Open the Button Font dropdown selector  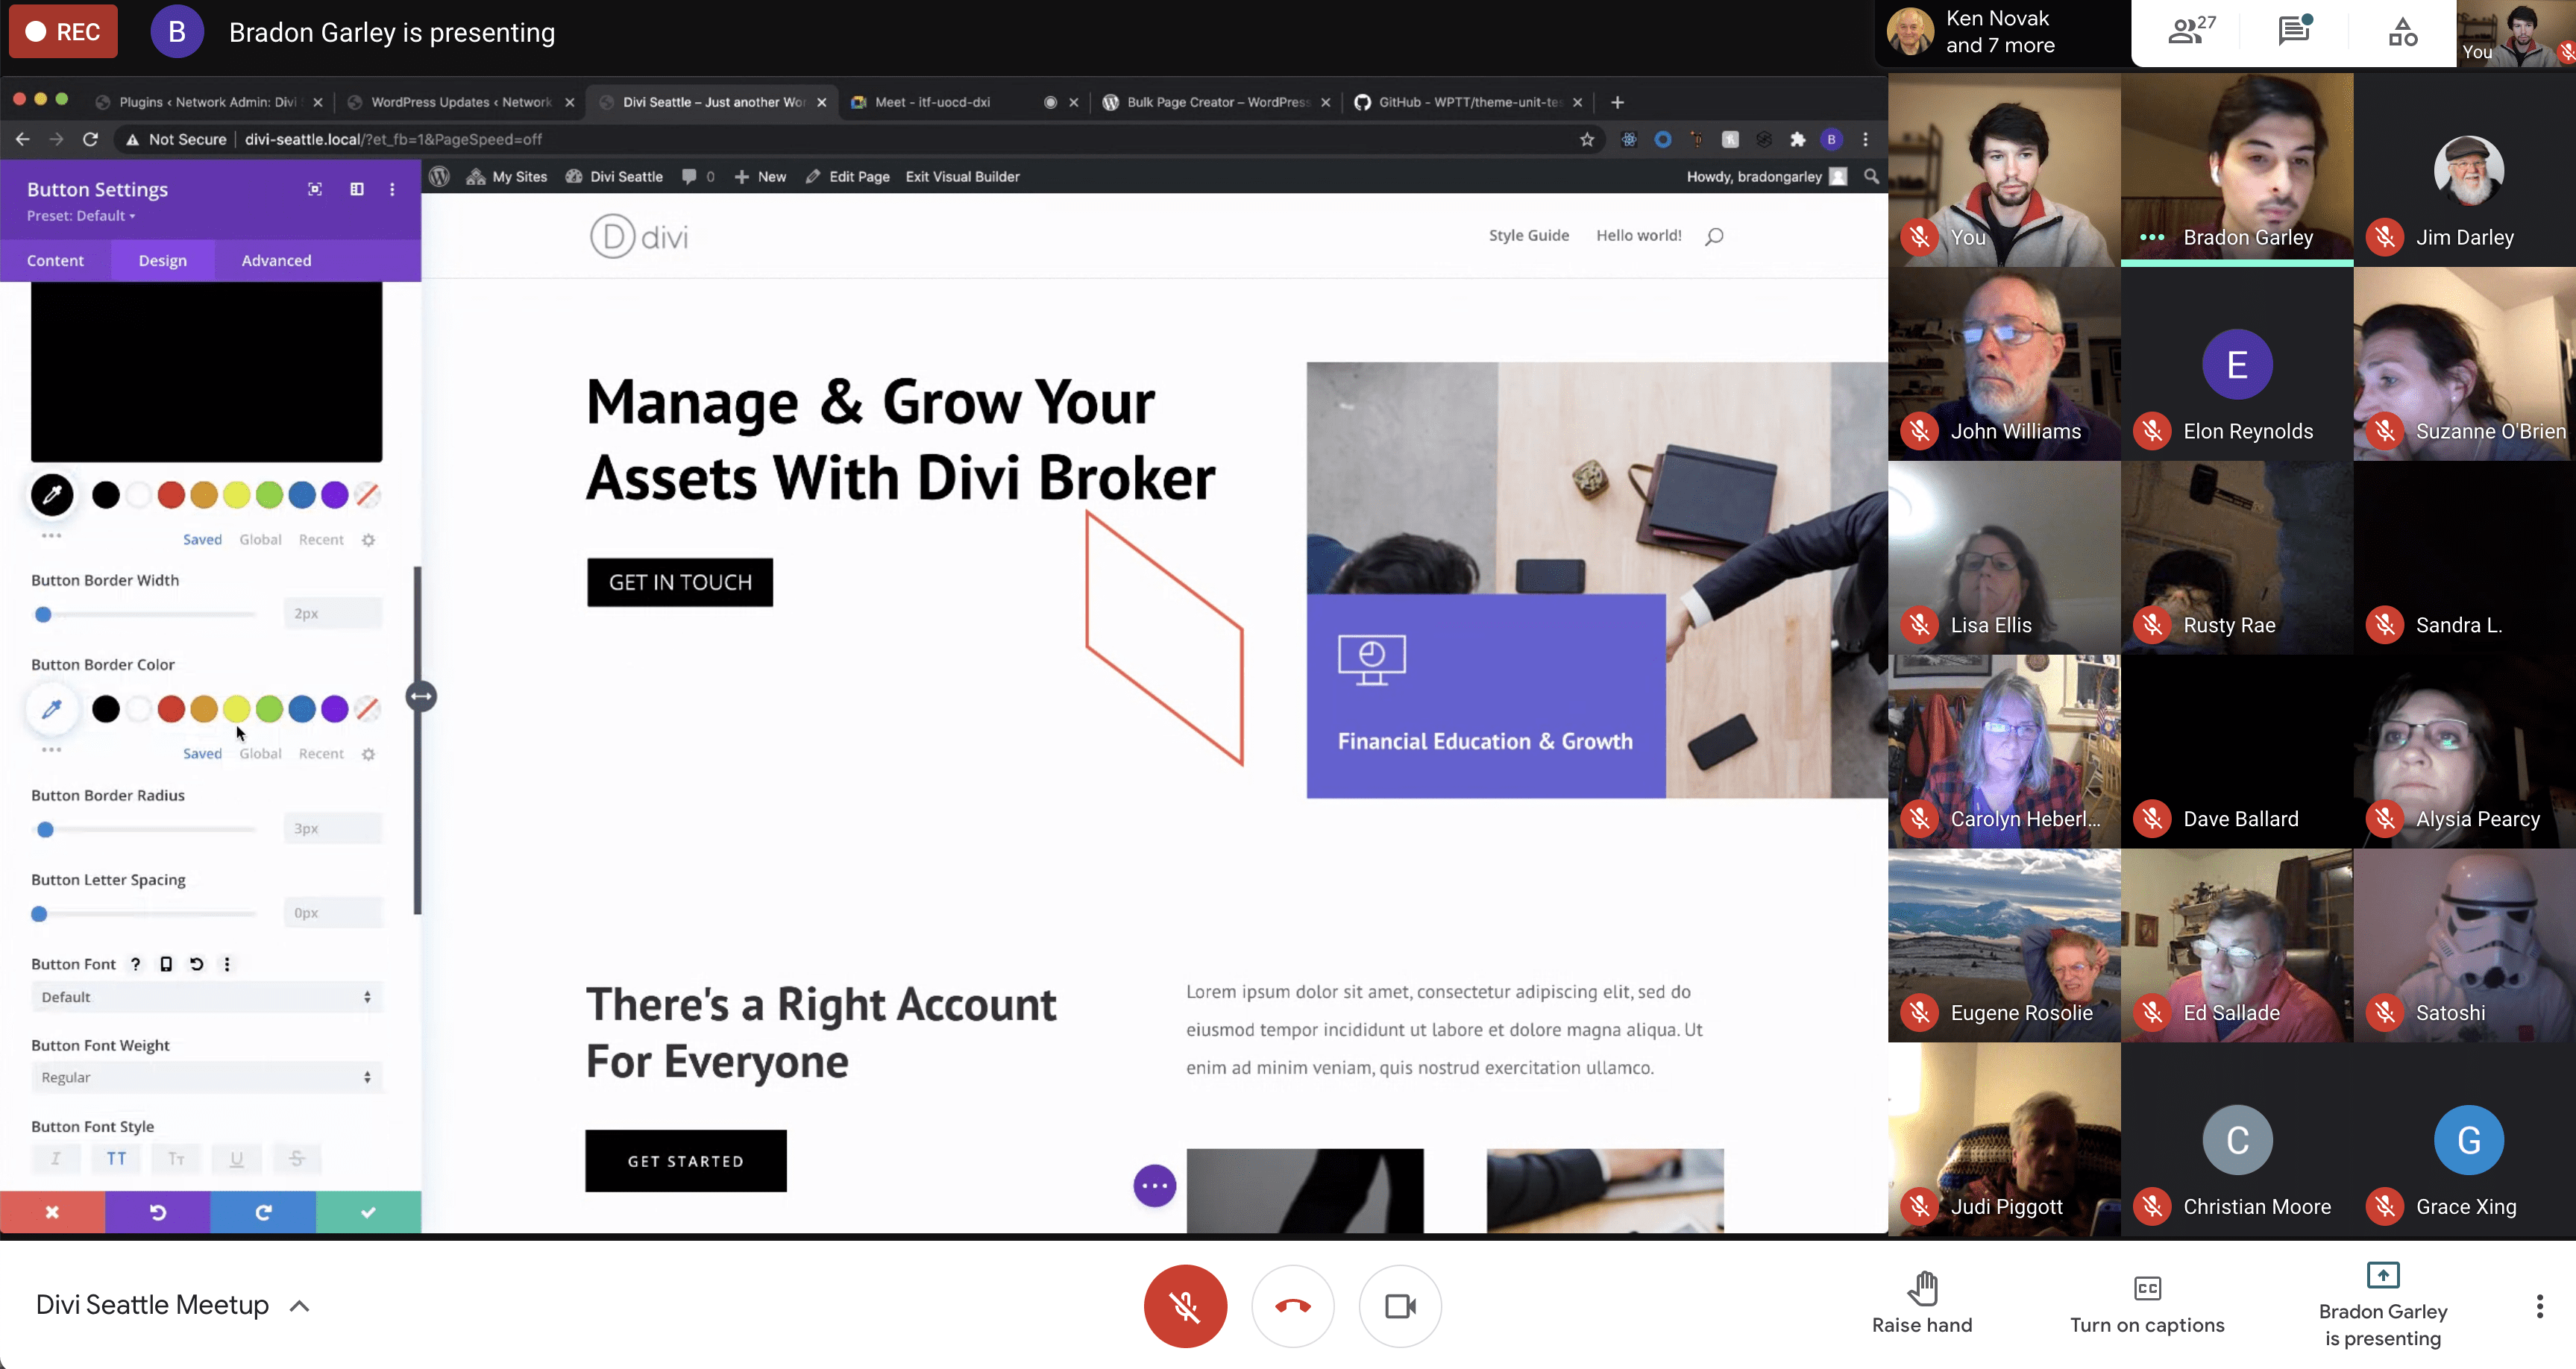204,996
